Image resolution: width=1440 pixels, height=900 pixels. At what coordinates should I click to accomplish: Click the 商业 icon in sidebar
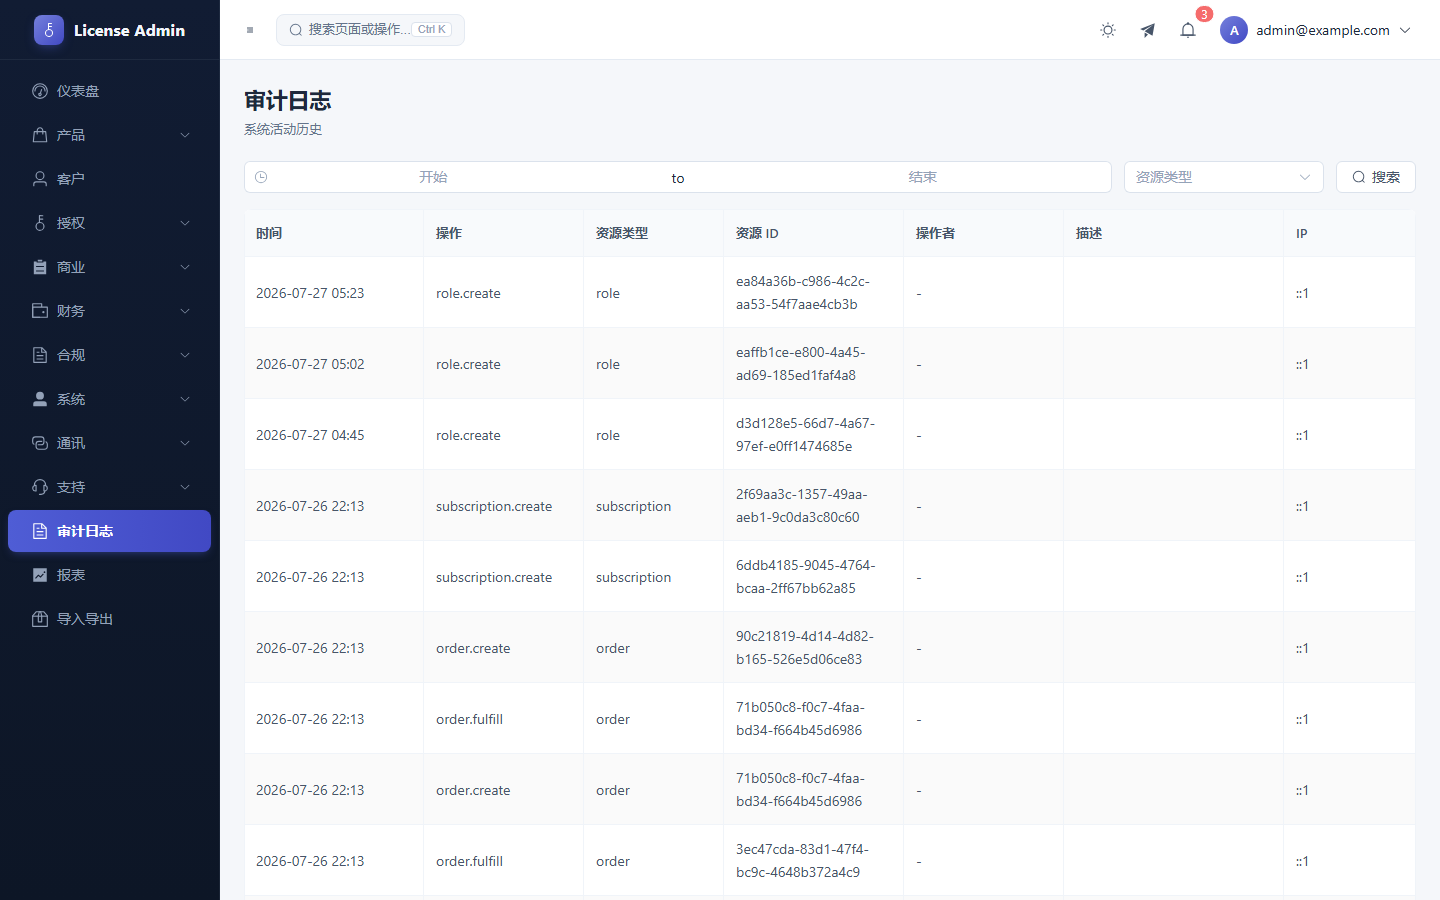40,267
